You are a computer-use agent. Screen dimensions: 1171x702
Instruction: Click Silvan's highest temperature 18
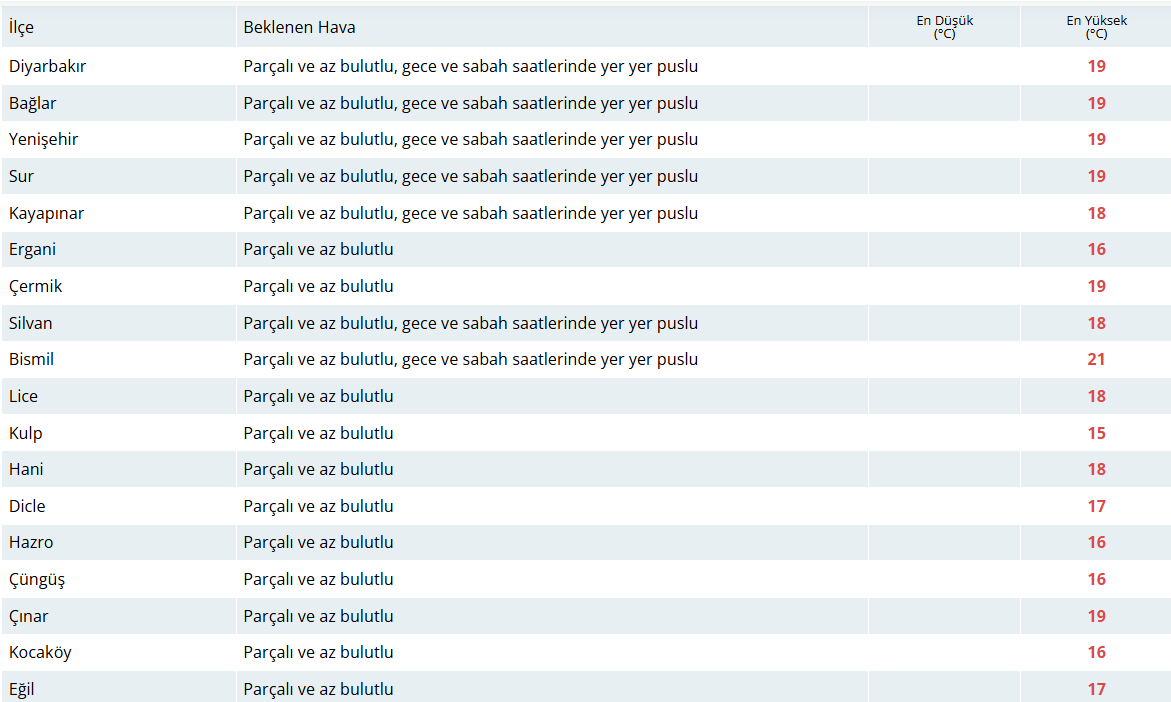(x=1096, y=323)
